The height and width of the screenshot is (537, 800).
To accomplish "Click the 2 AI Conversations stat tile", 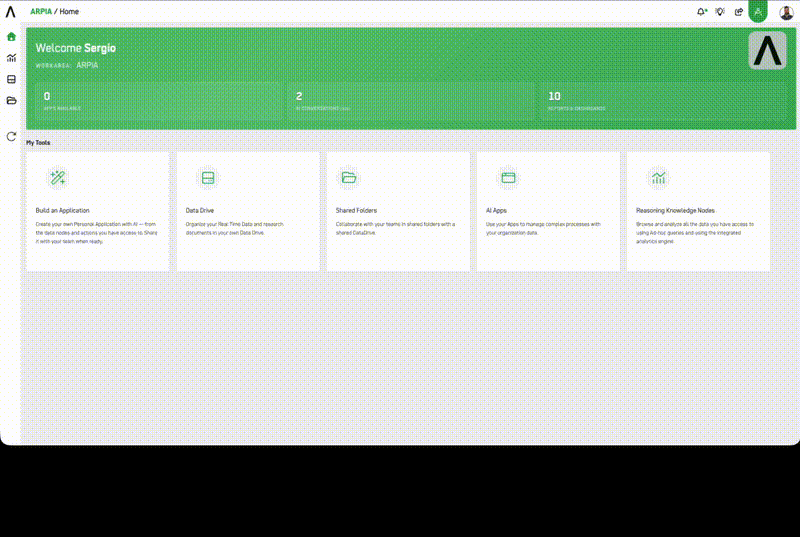I will [411, 101].
